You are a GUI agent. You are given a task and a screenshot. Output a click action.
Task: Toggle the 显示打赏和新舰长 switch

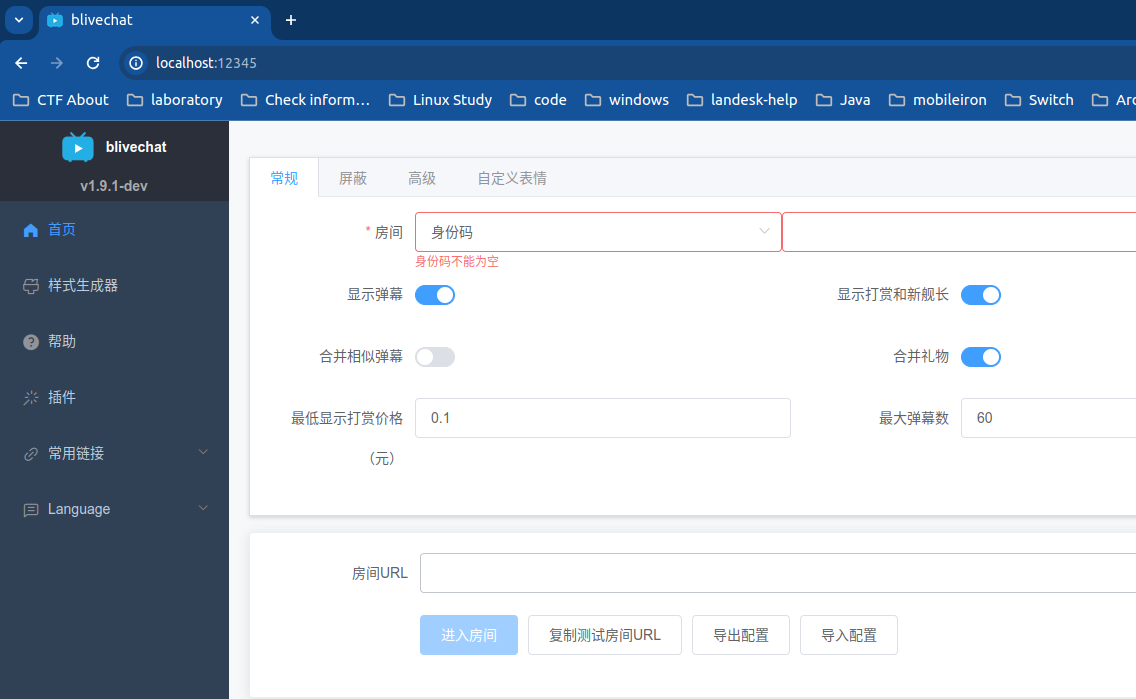pyautogui.click(x=981, y=295)
